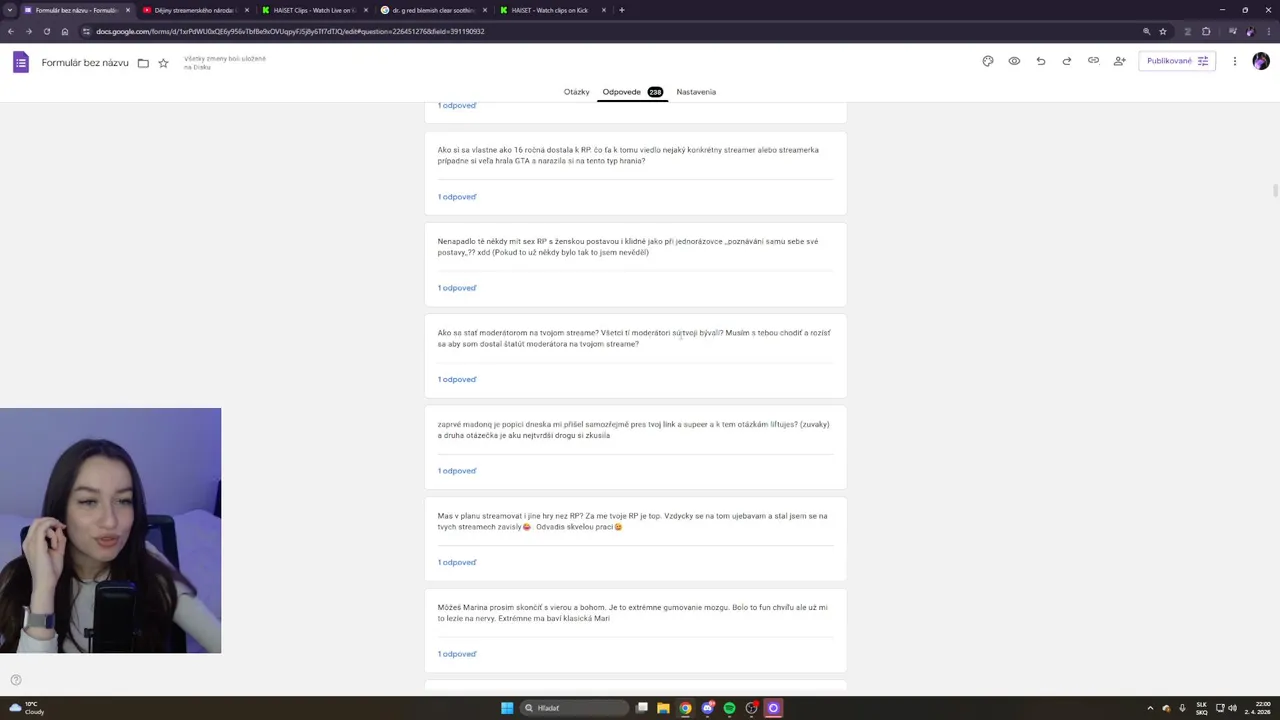
Task: Click the preview eye icon
Action: [1014, 61]
